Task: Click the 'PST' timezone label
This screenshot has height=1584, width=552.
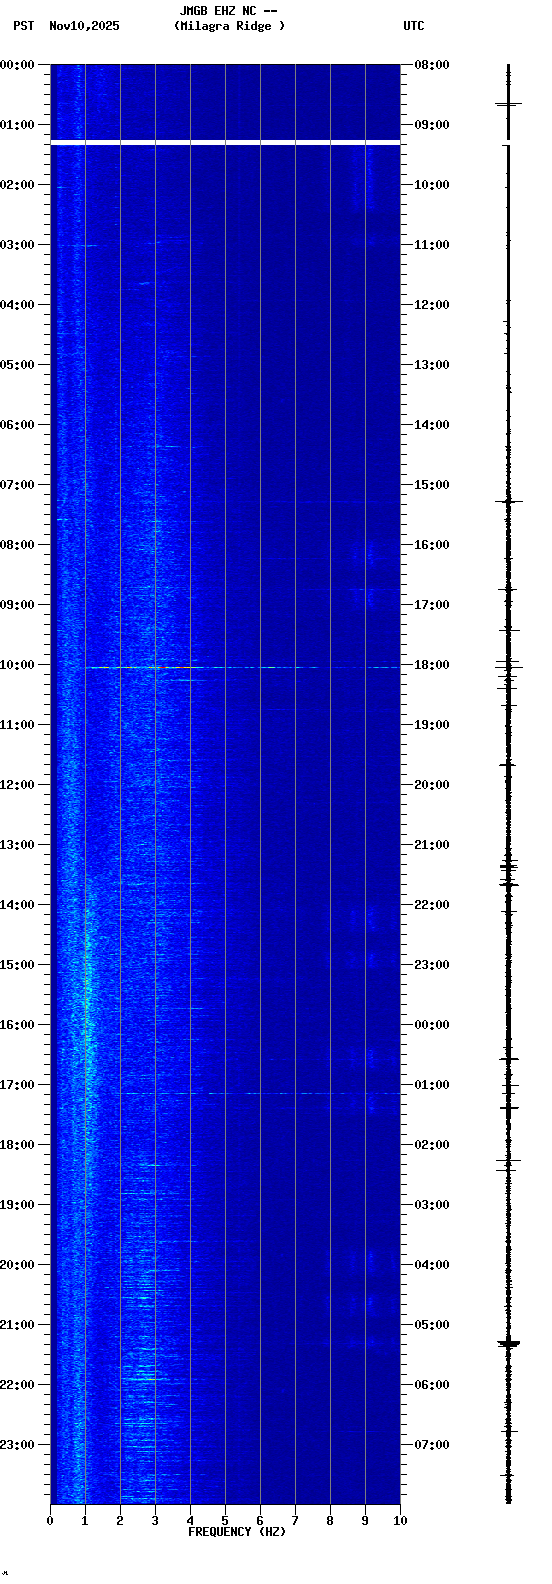Action: (23, 26)
